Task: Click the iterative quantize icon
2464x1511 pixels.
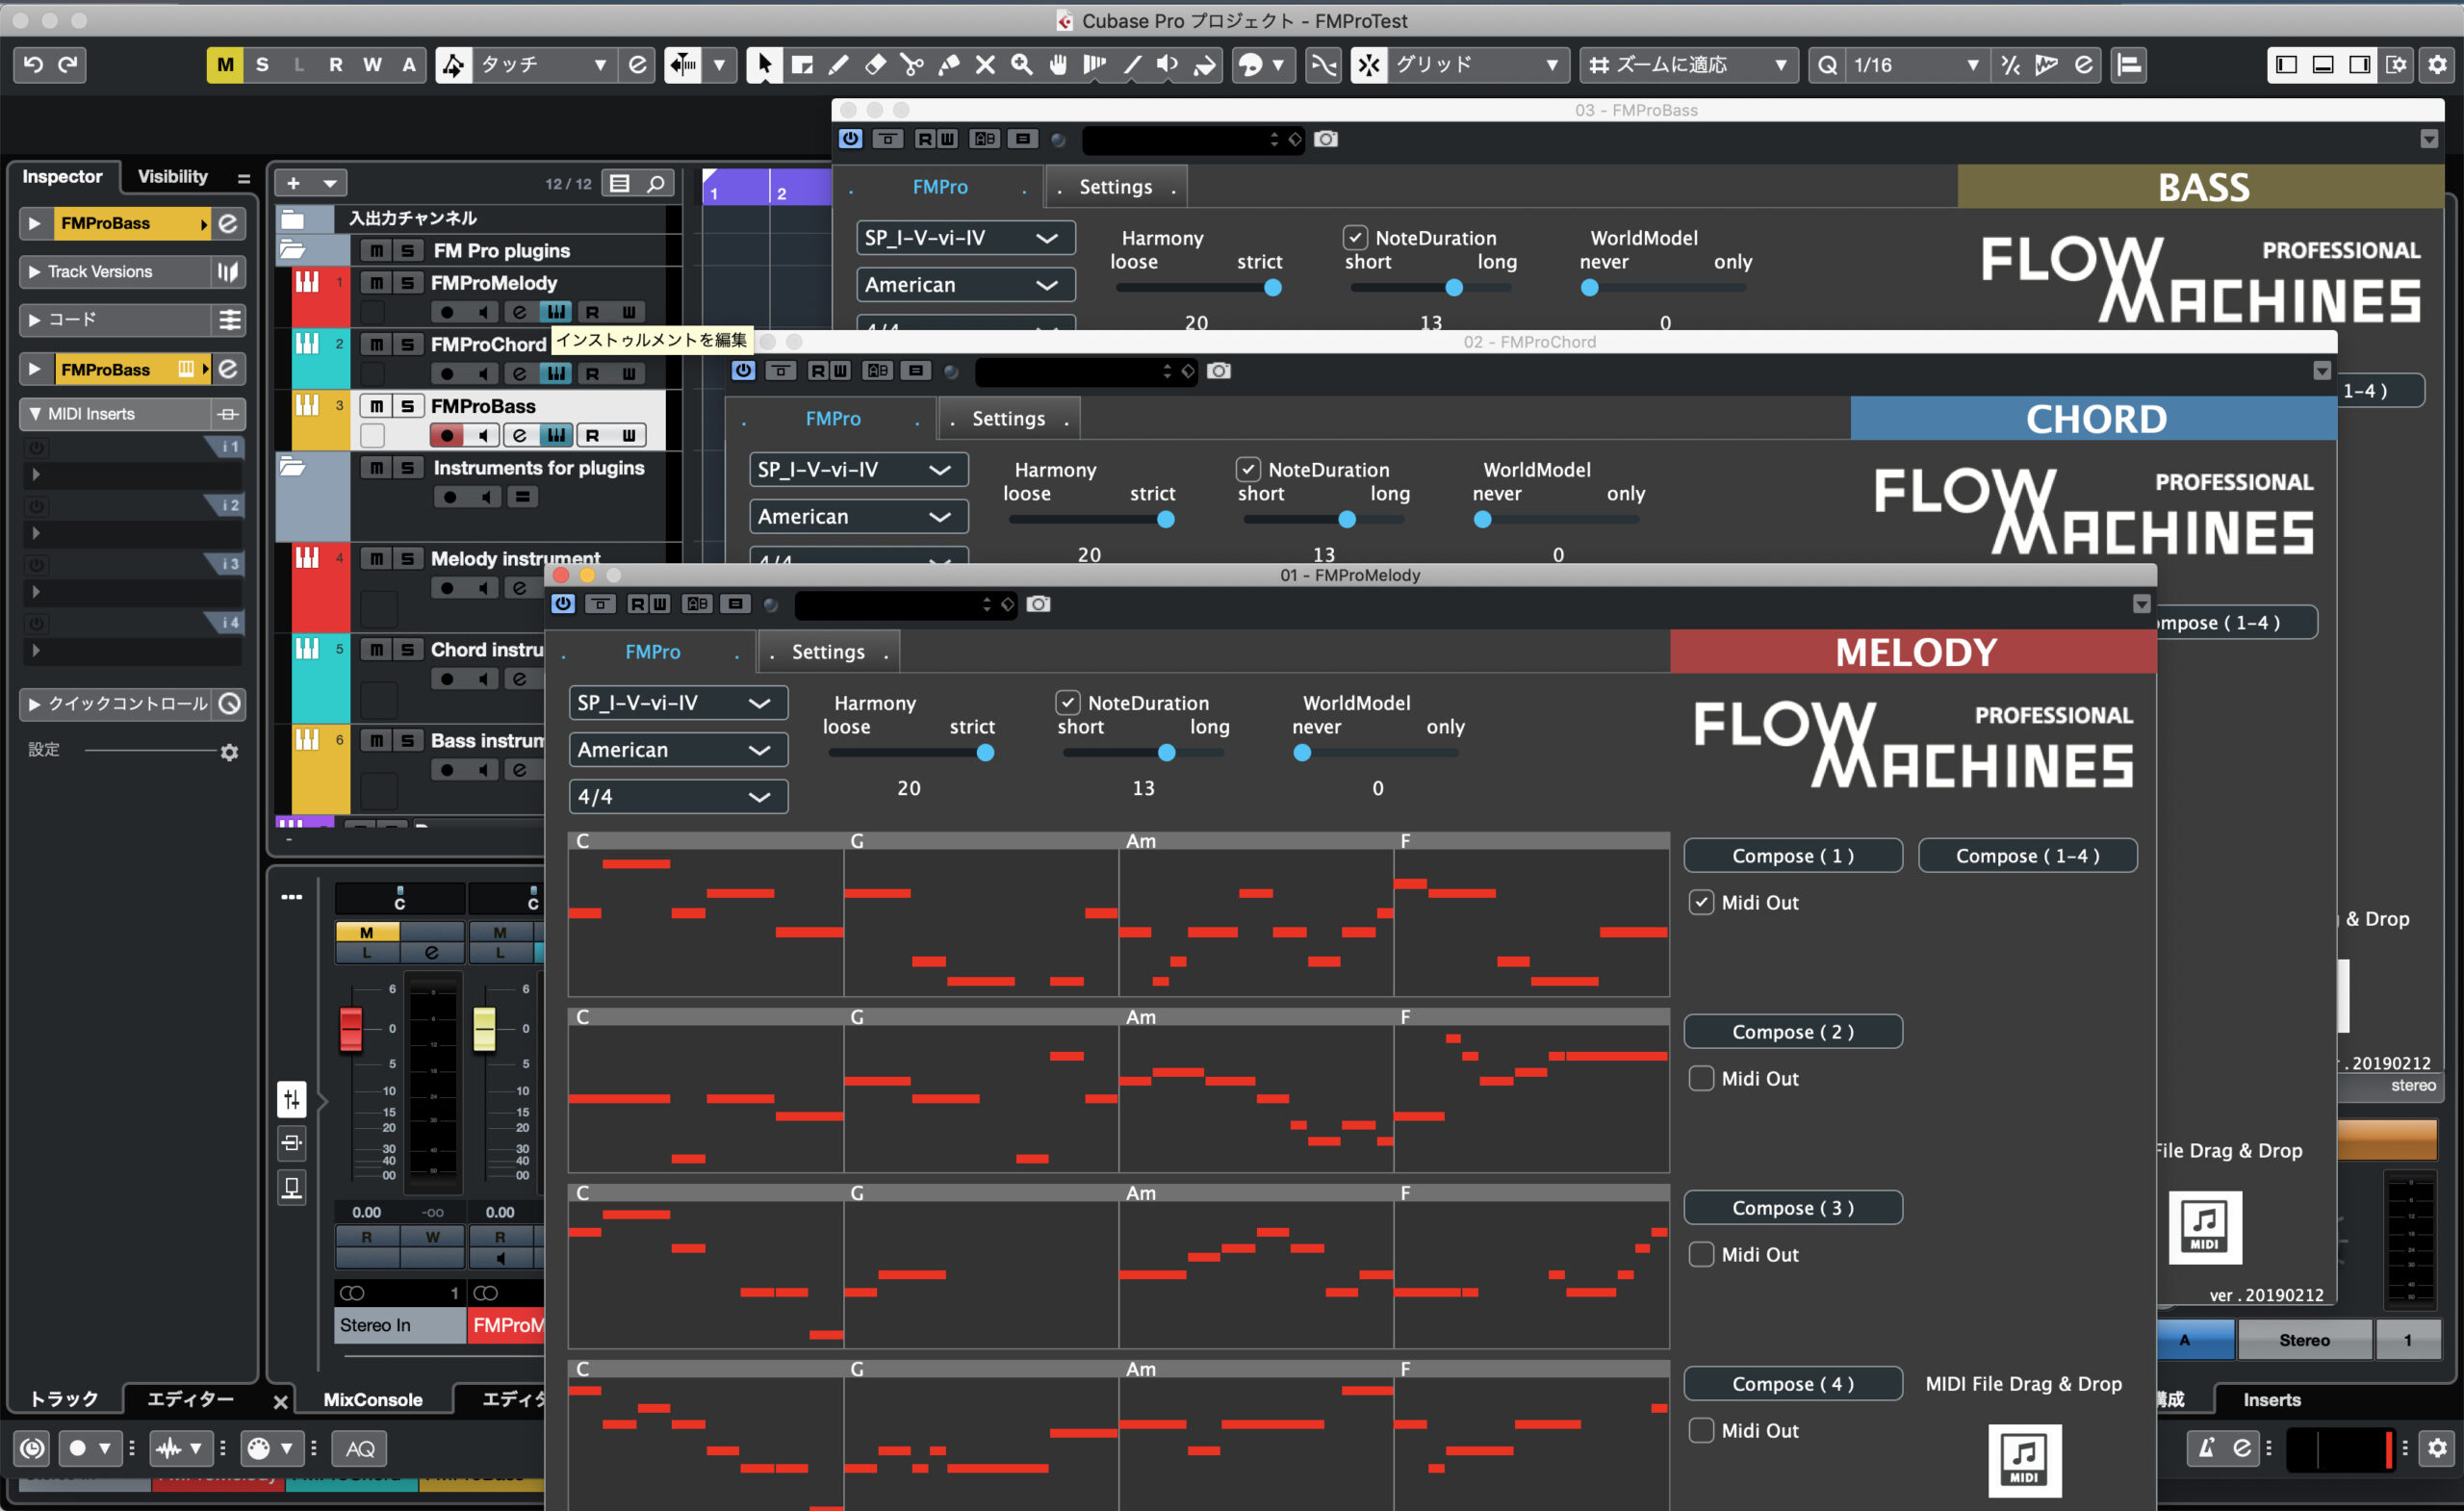Action: [2012, 65]
